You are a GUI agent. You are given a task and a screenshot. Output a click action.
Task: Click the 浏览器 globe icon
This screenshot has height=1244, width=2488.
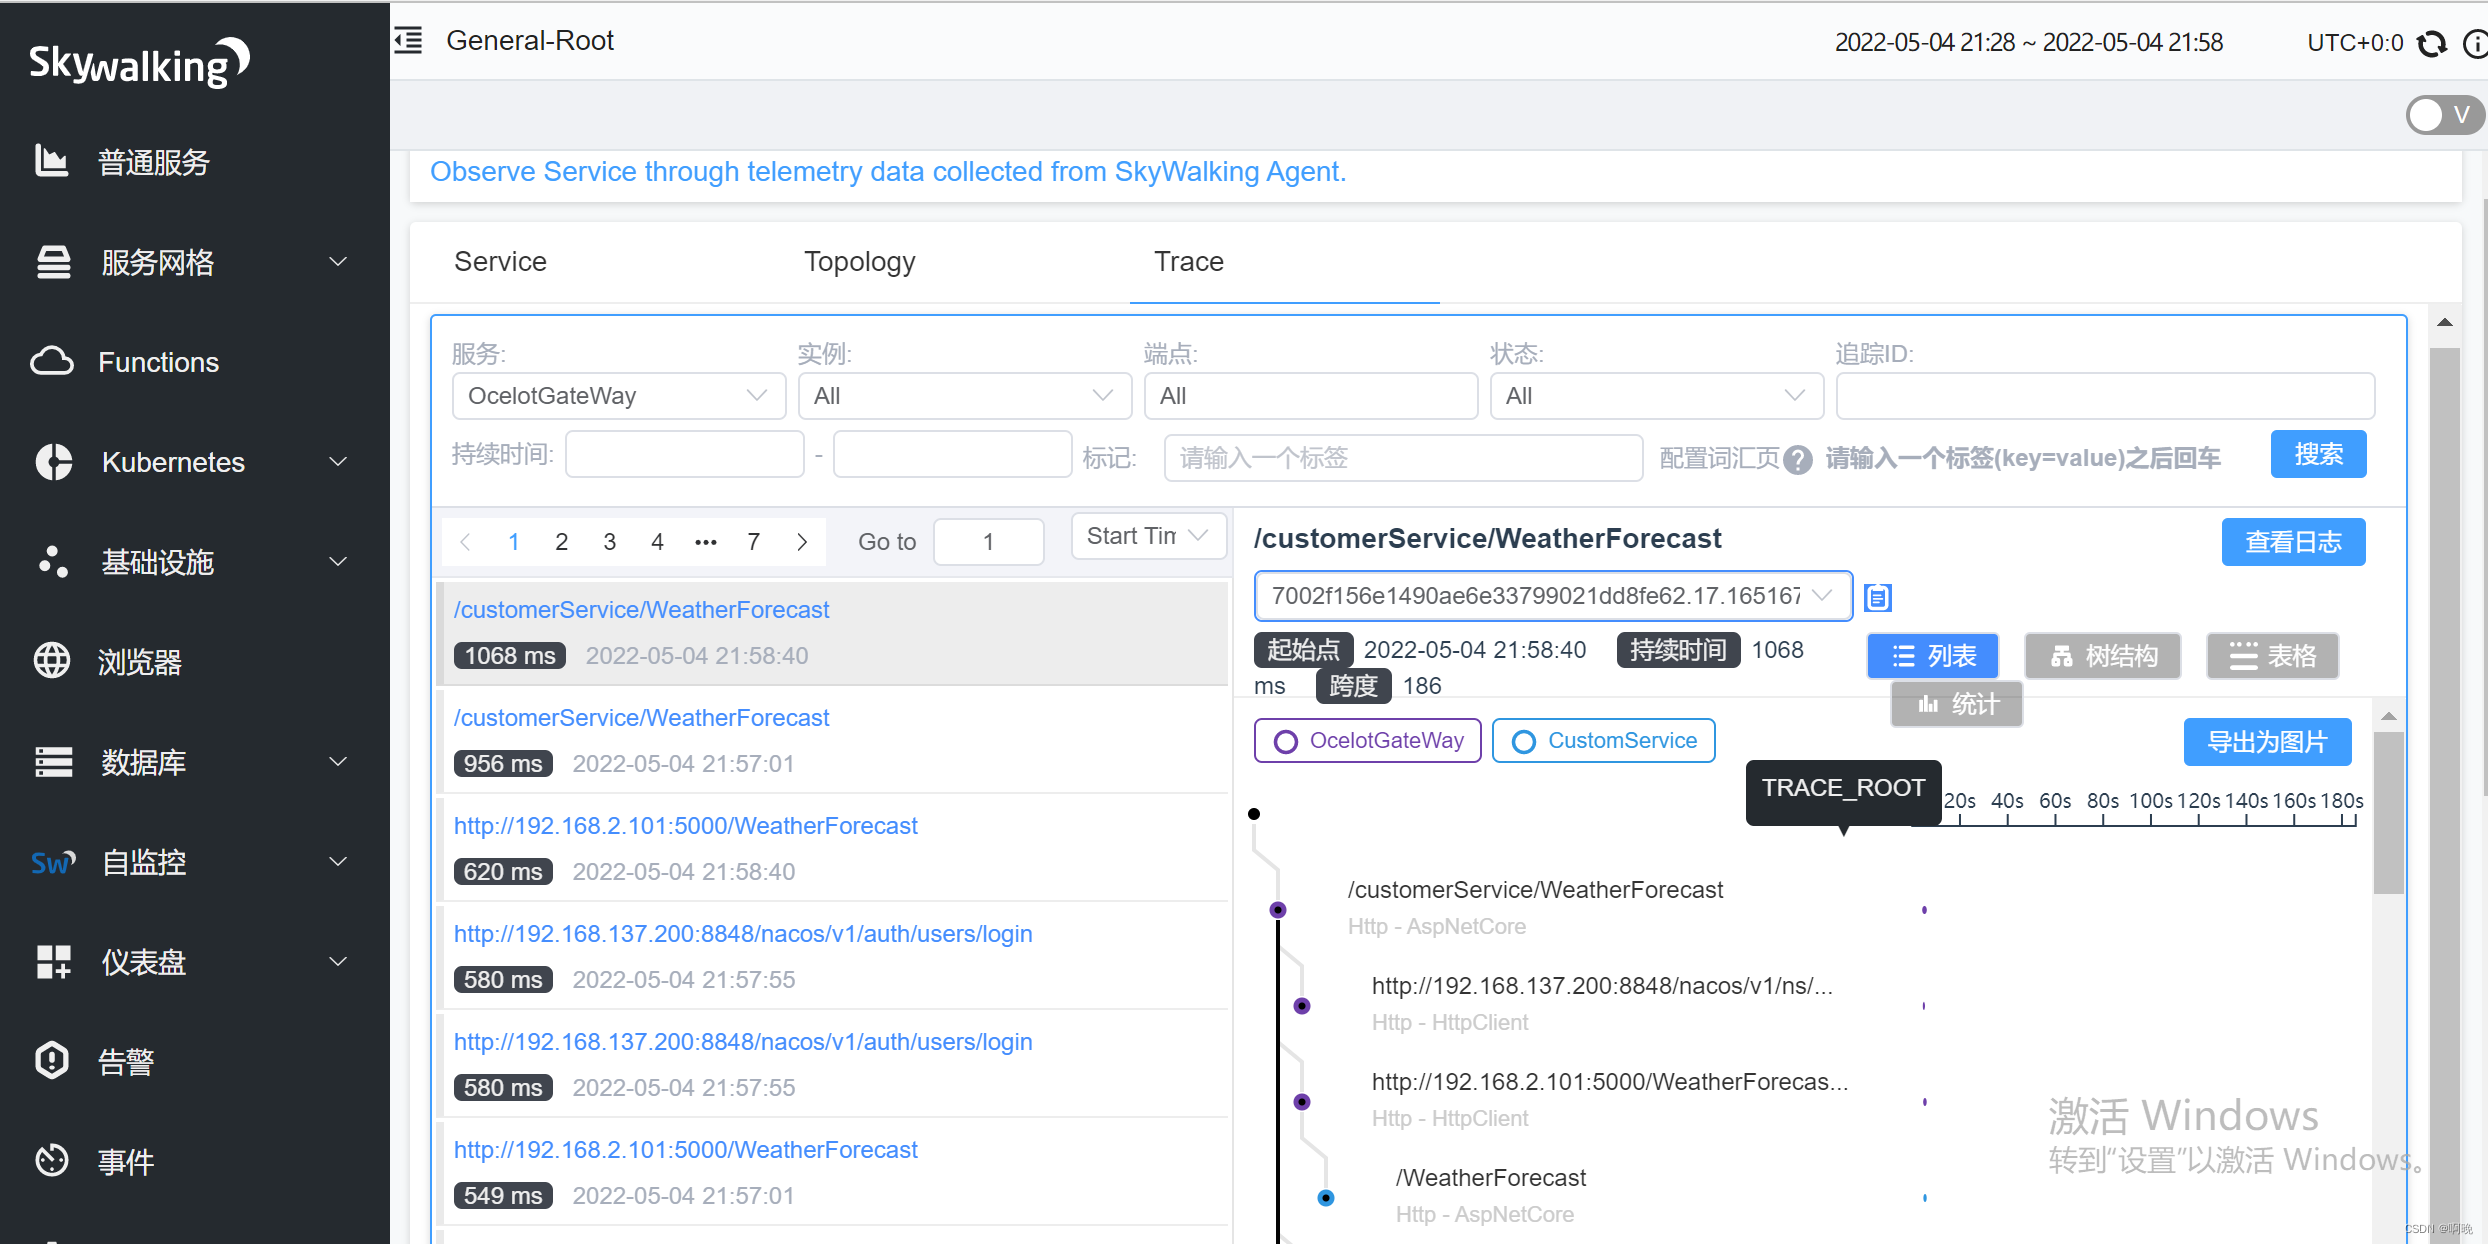[52, 661]
